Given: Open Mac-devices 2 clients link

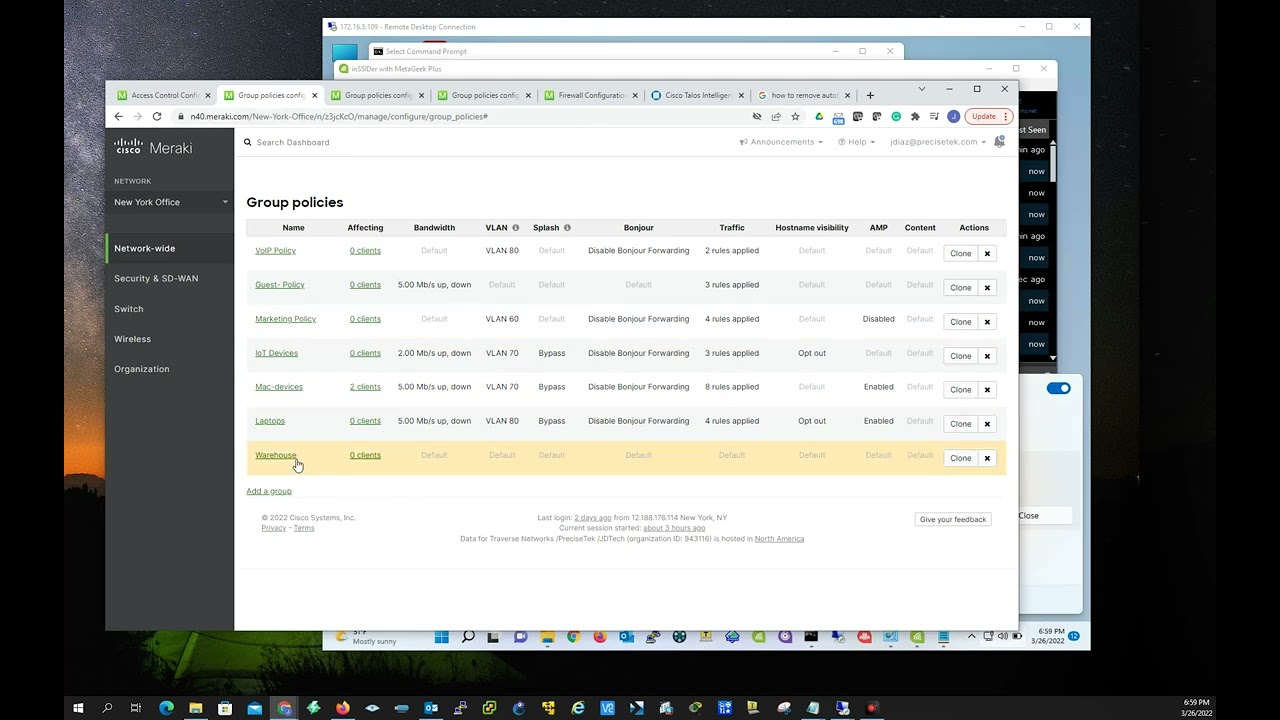Looking at the screenshot, I should pos(365,387).
